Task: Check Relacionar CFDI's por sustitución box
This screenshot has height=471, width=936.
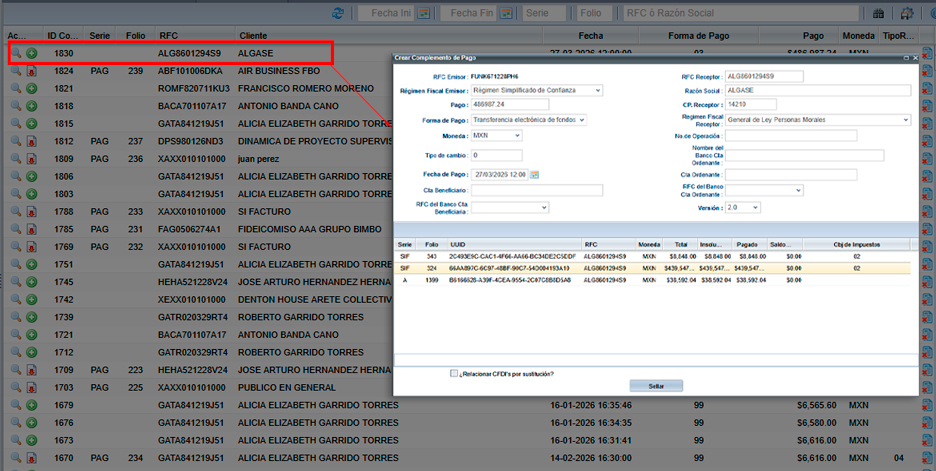Action: coord(455,374)
